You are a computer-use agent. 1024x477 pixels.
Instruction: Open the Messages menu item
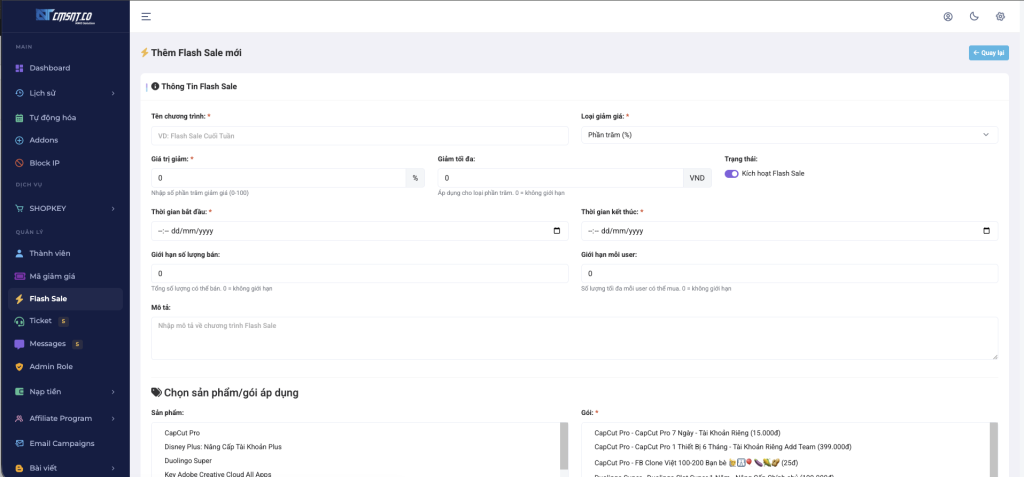(47, 344)
